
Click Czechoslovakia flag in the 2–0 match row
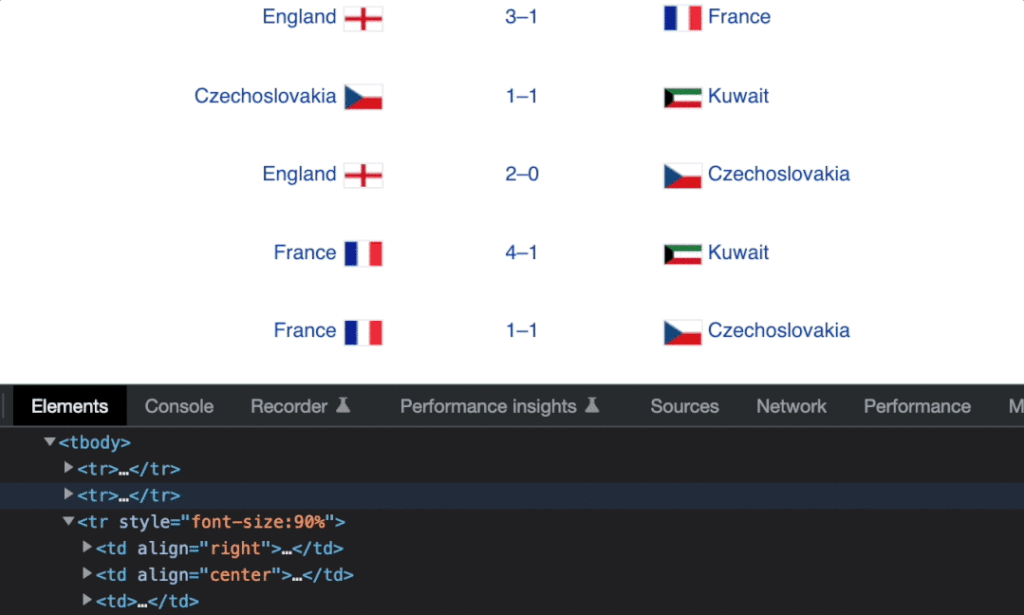[x=682, y=175]
